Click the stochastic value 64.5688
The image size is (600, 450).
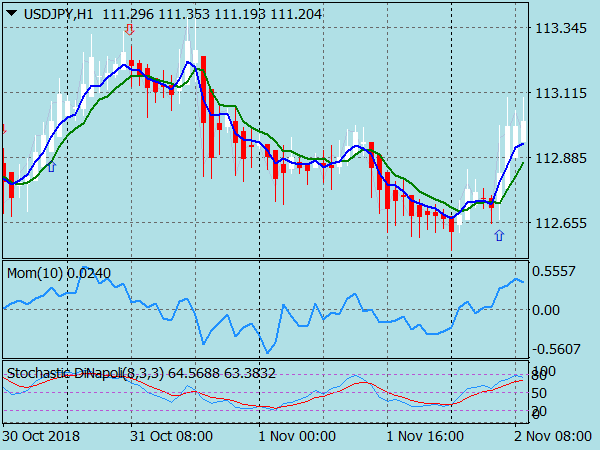tap(194, 373)
